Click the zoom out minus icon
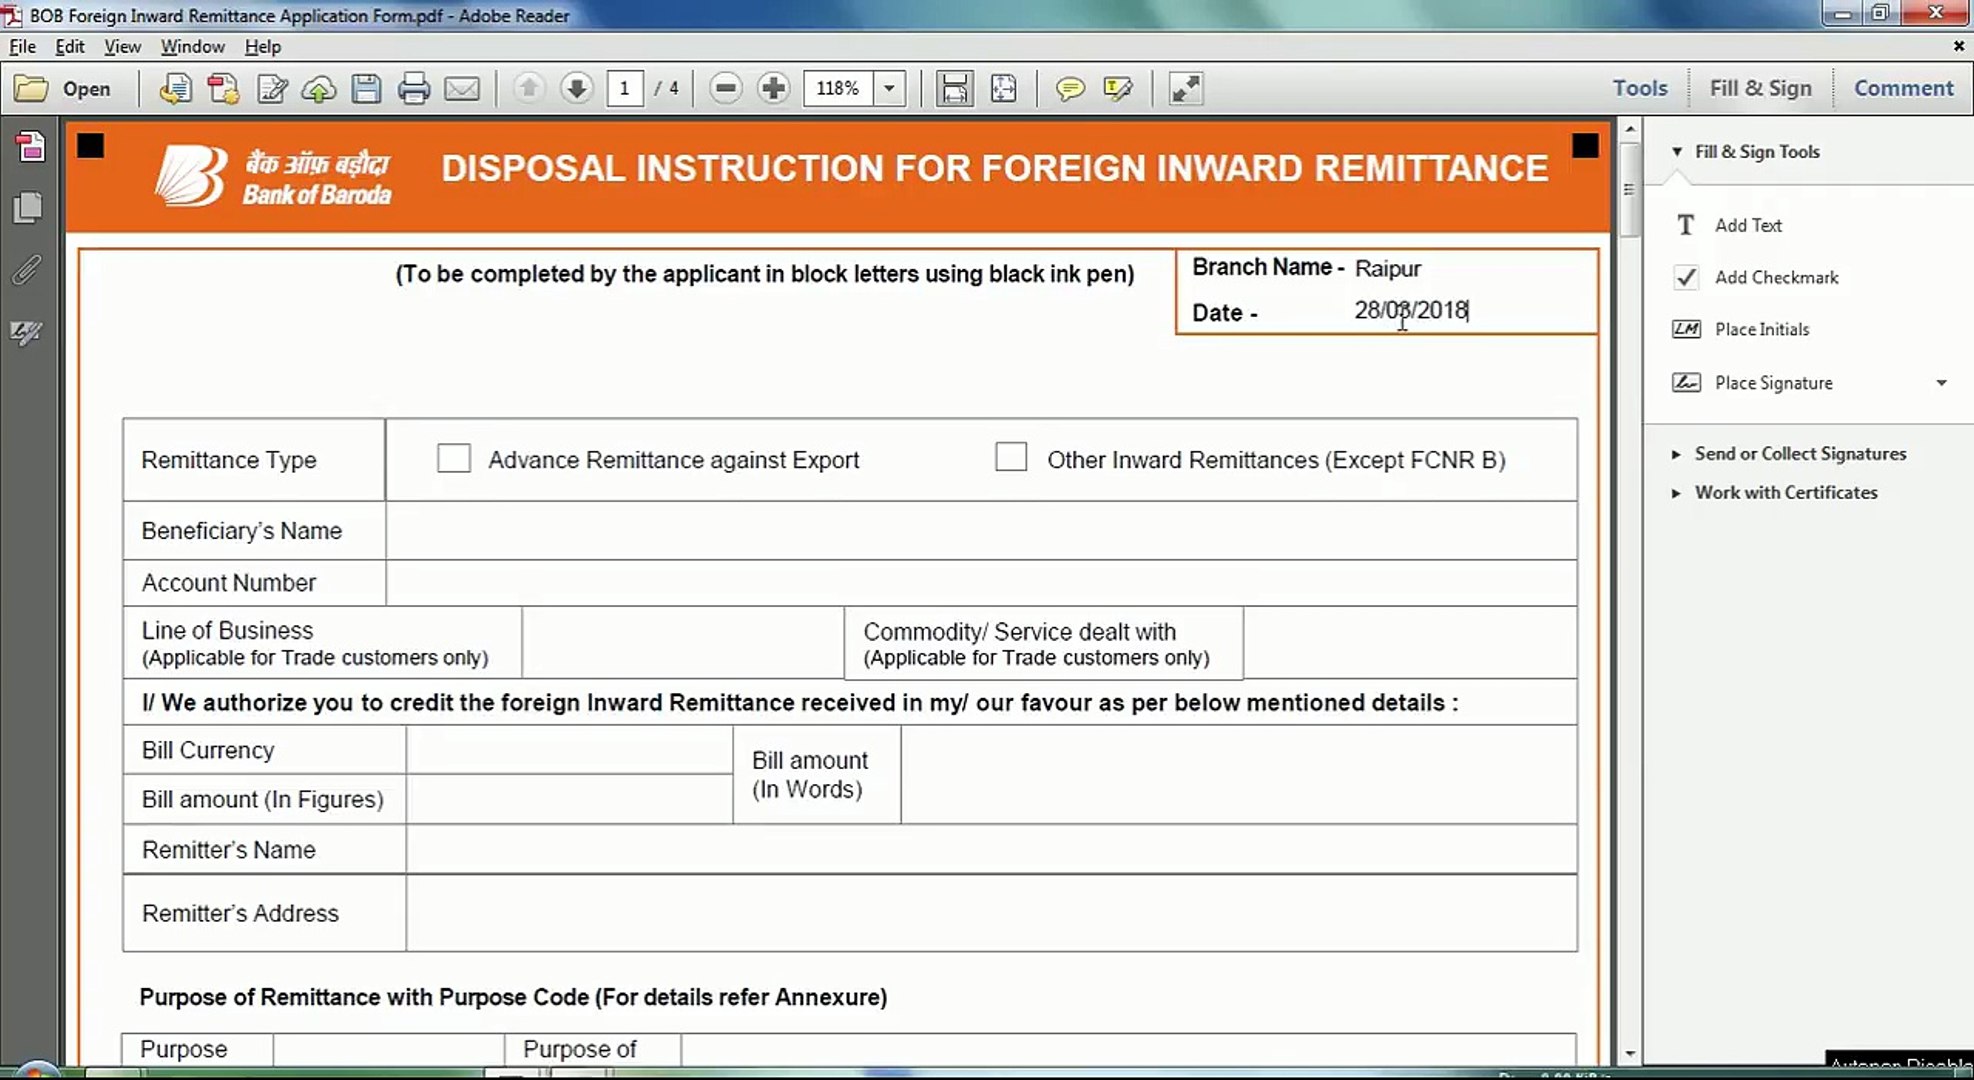Screen dimensions: 1974x1080 tap(726, 89)
